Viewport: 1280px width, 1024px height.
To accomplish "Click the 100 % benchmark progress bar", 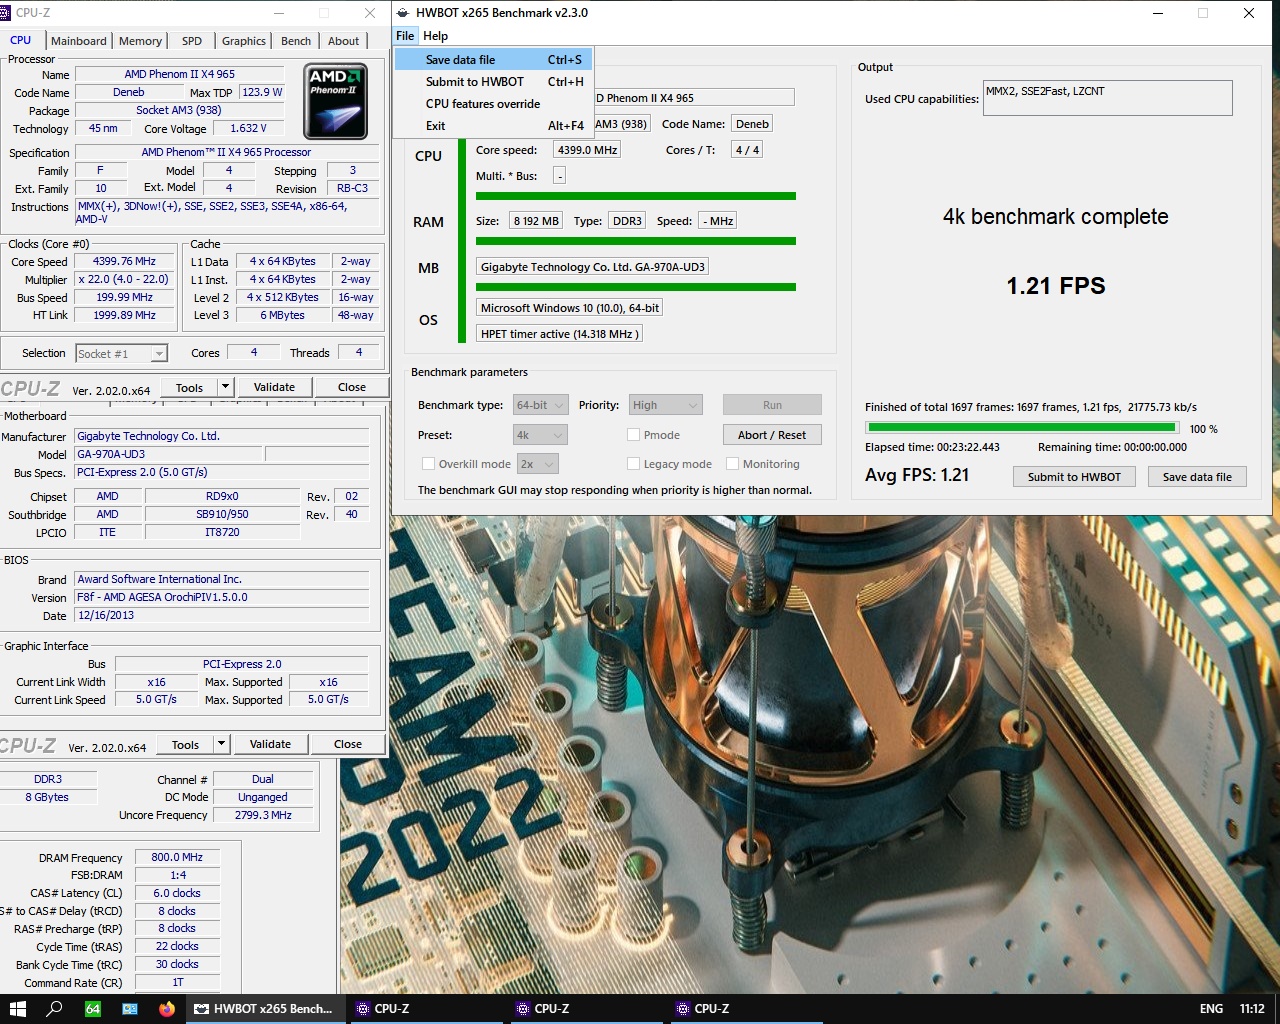I will (1021, 428).
